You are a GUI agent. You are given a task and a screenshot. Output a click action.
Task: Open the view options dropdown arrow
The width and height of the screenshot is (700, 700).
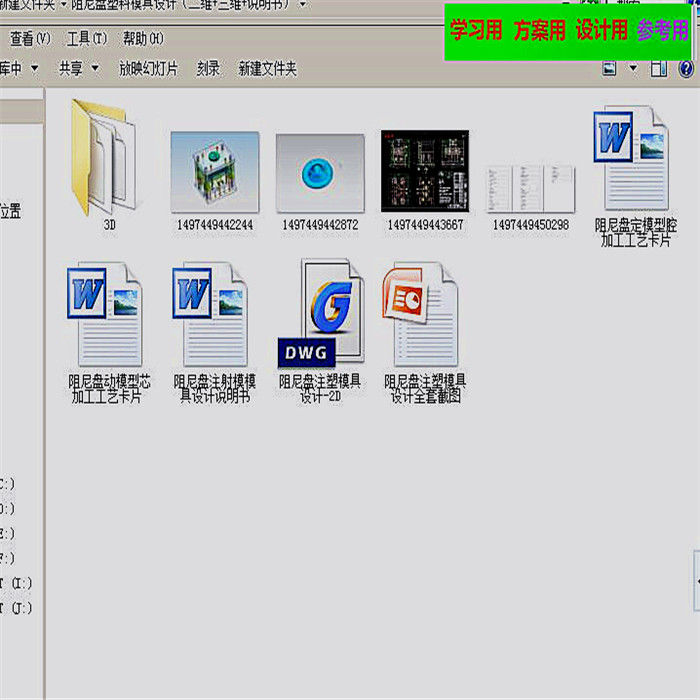coord(633,69)
